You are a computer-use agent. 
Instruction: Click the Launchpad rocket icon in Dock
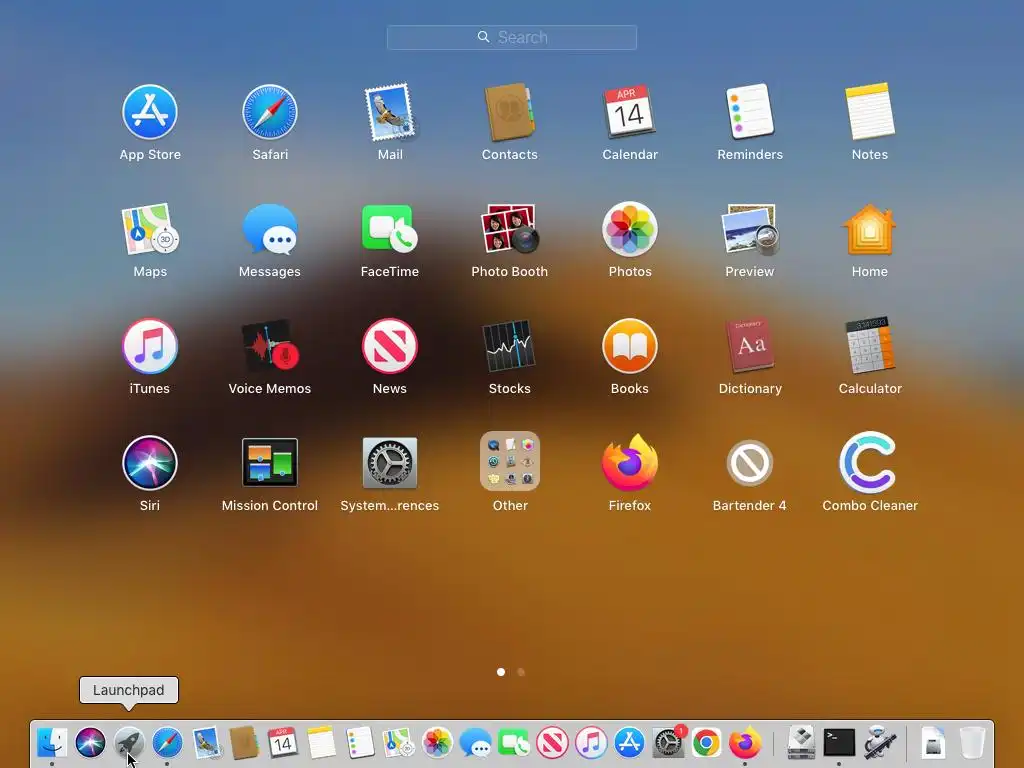coord(129,743)
